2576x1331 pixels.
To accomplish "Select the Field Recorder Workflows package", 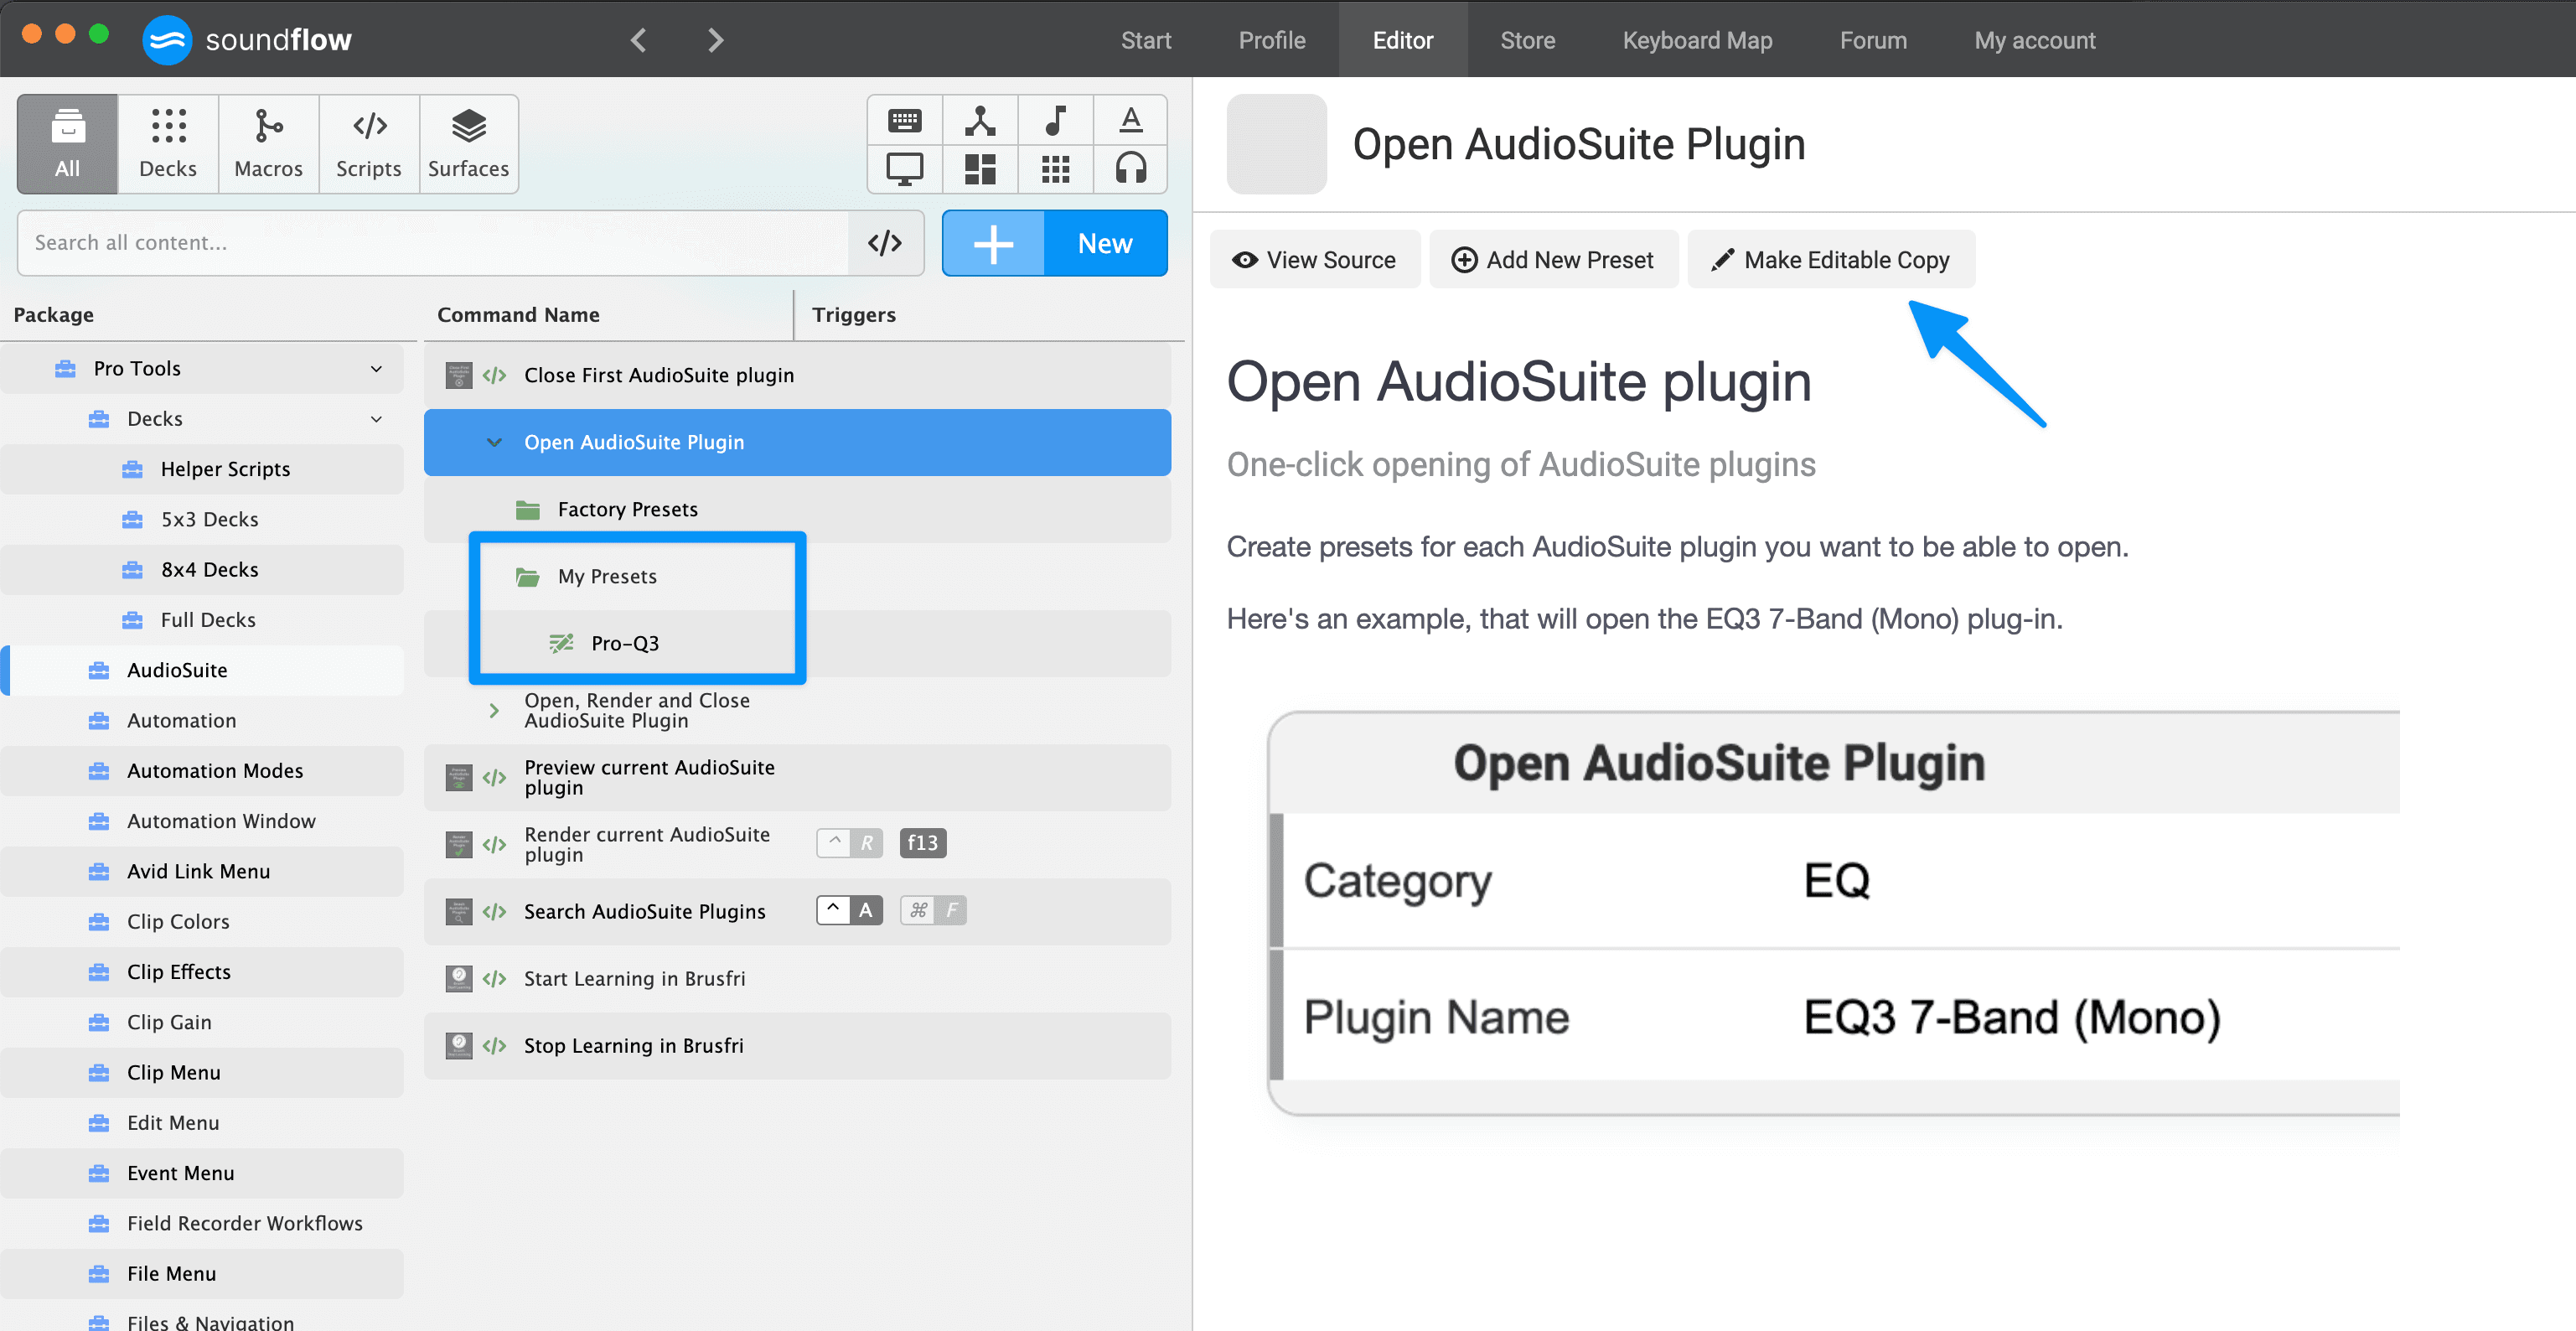I will [202, 1223].
